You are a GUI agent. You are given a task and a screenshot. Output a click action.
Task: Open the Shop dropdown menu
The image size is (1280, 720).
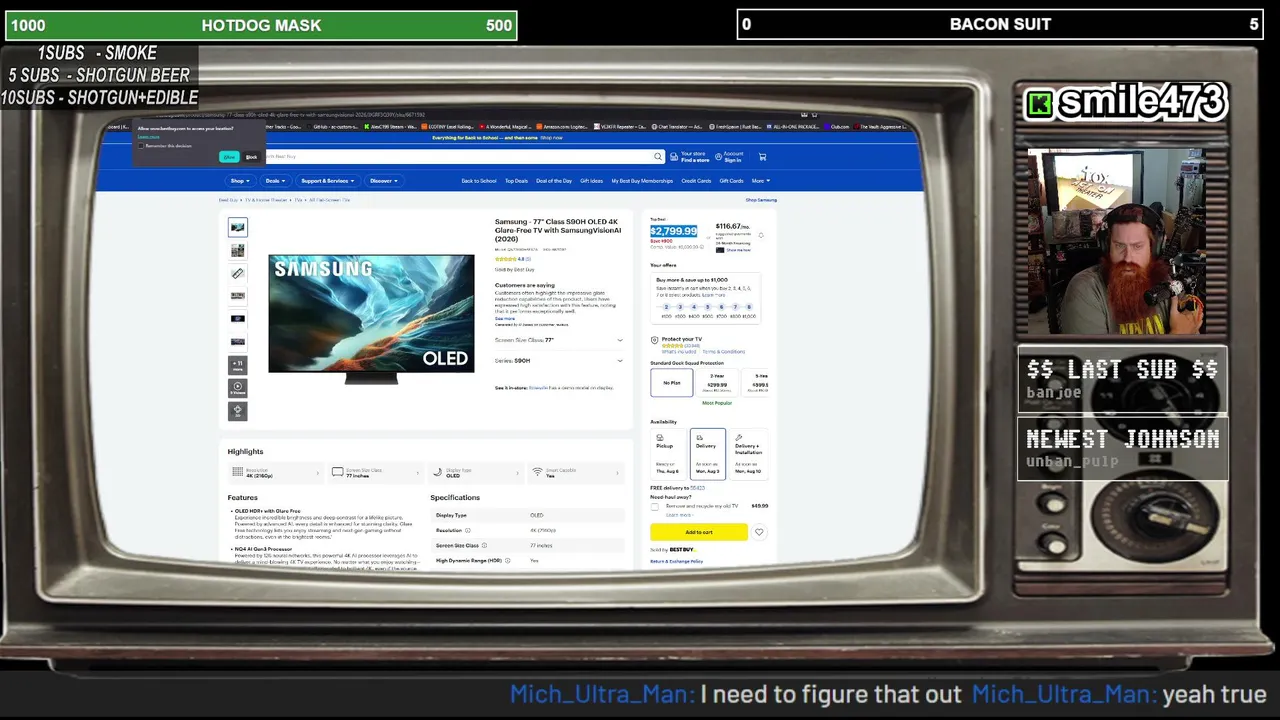click(239, 181)
